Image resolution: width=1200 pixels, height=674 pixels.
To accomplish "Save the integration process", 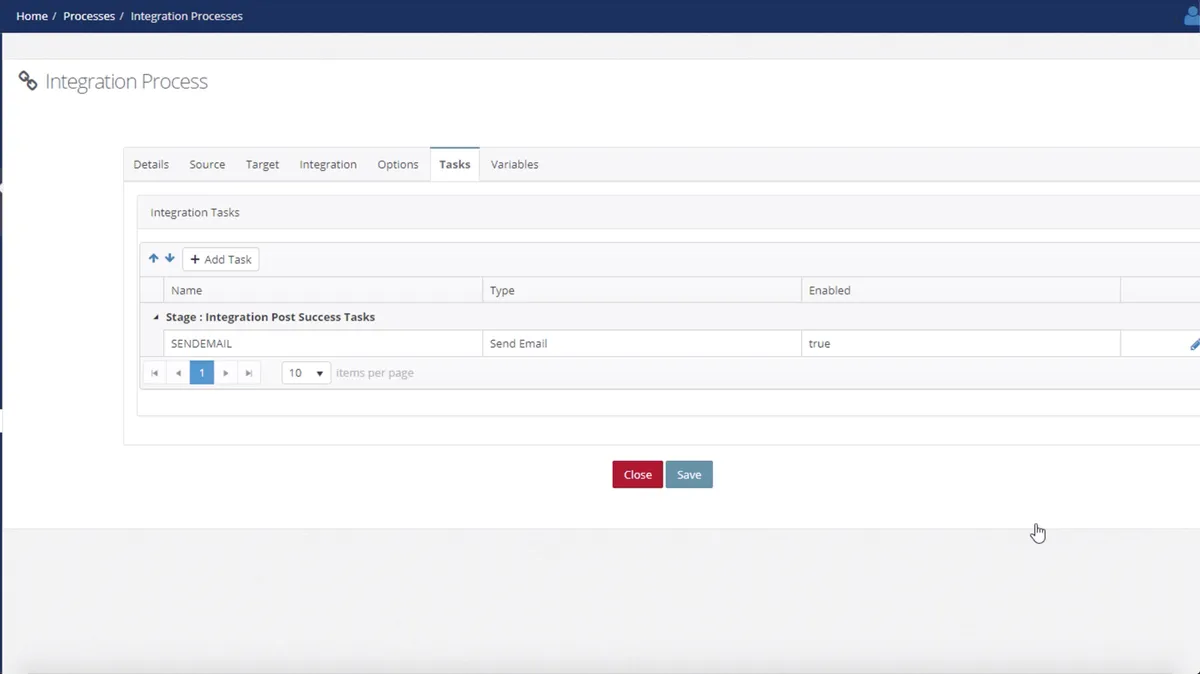I will (689, 475).
